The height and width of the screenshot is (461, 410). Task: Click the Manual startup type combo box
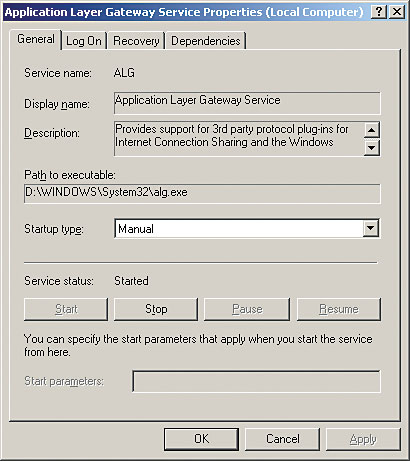click(247, 228)
